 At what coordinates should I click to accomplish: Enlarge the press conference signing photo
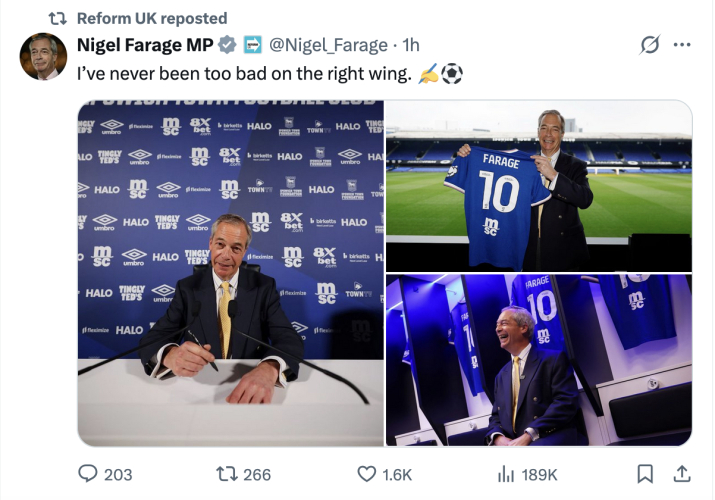[231, 273]
